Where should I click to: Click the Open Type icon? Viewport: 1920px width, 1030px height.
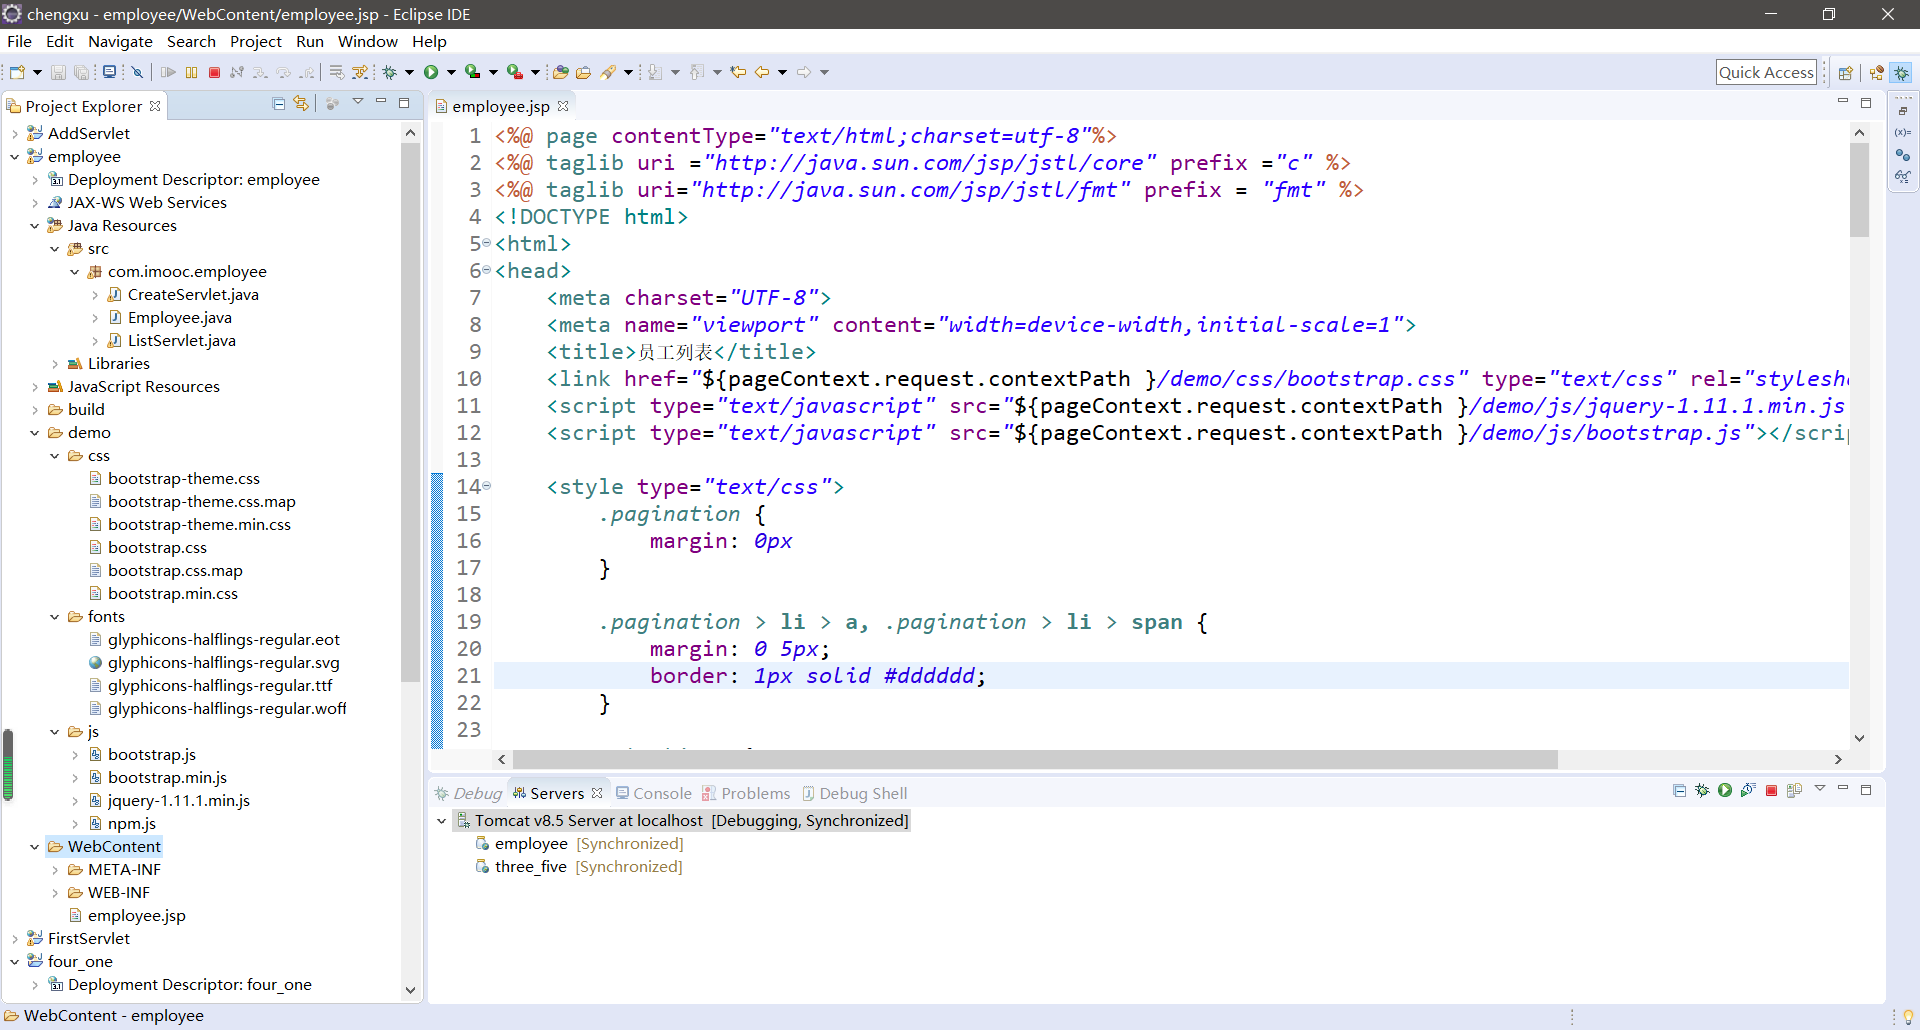[x=561, y=72]
